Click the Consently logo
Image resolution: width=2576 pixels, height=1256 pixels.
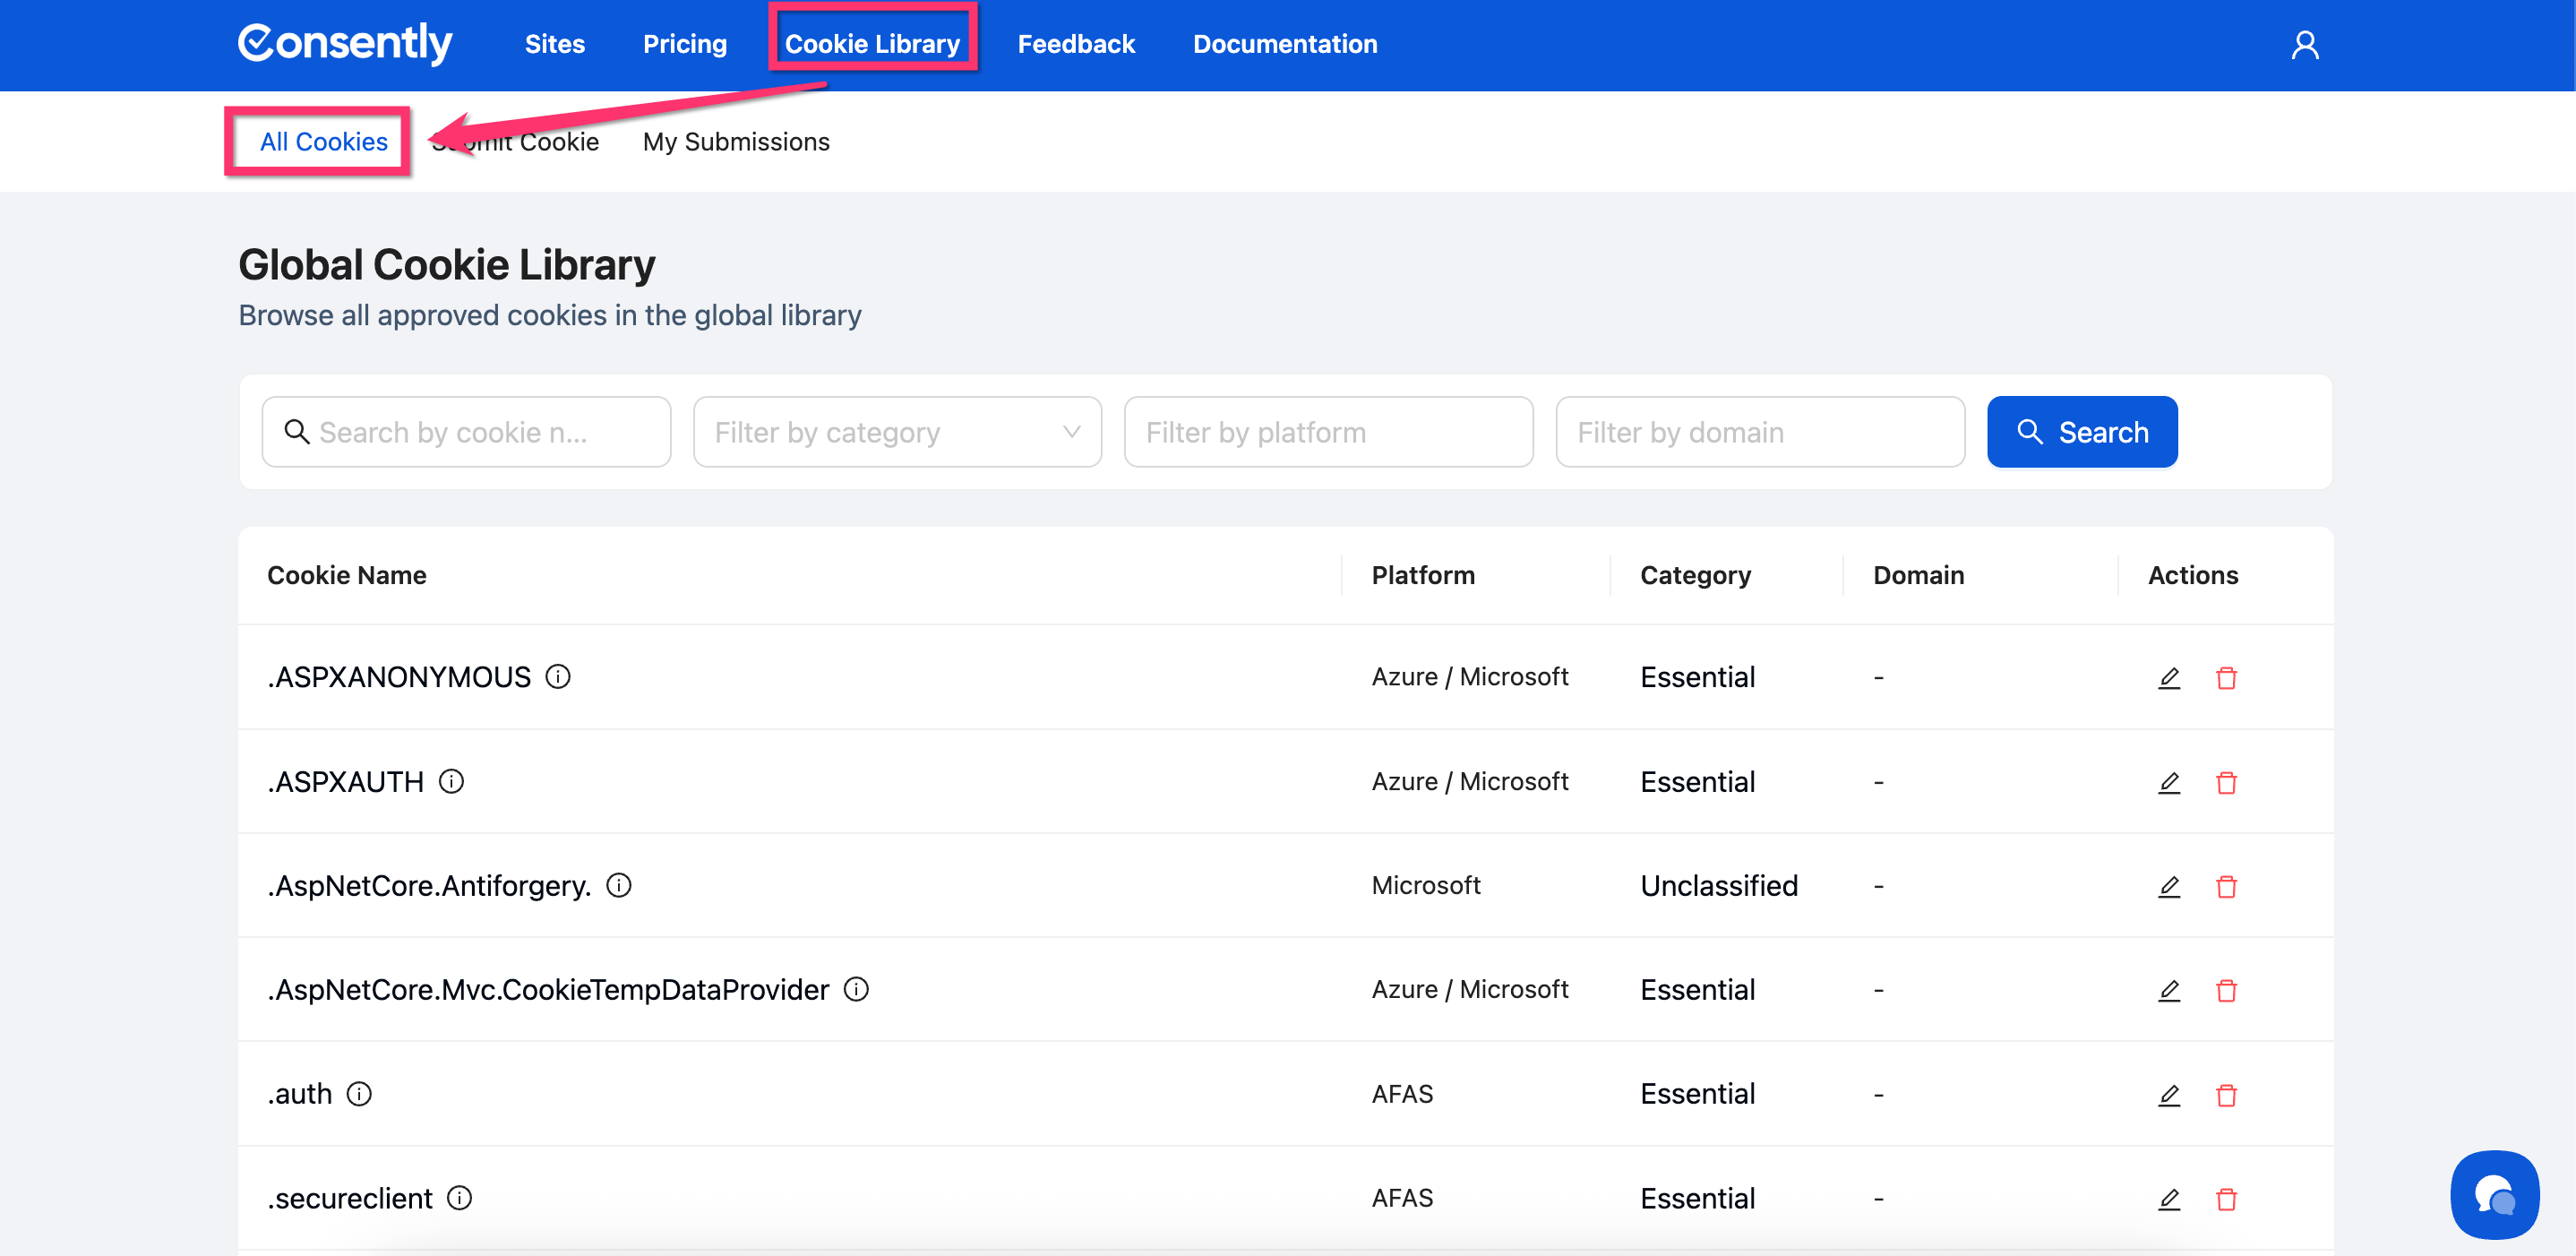(345, 43)
